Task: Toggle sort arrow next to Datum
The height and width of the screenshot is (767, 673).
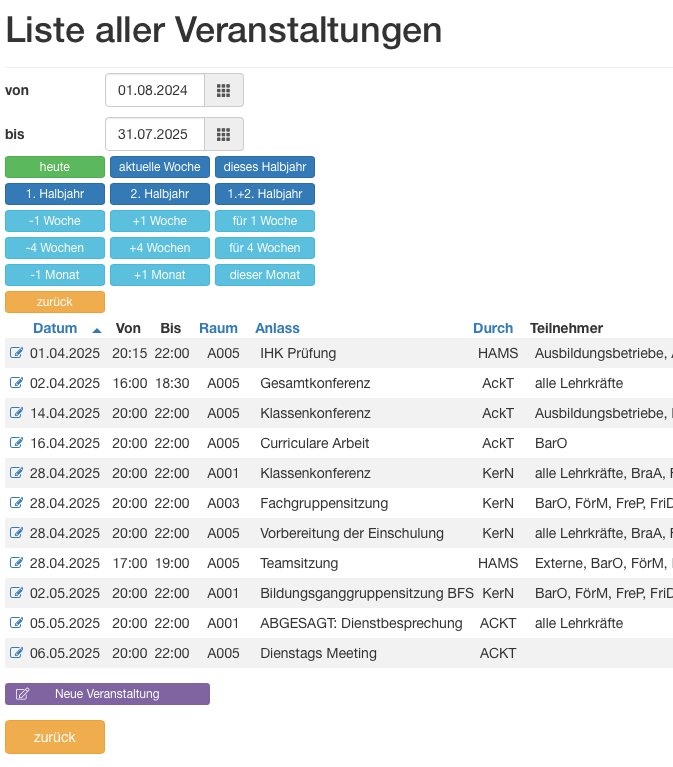Action: [x=97, y=330]
